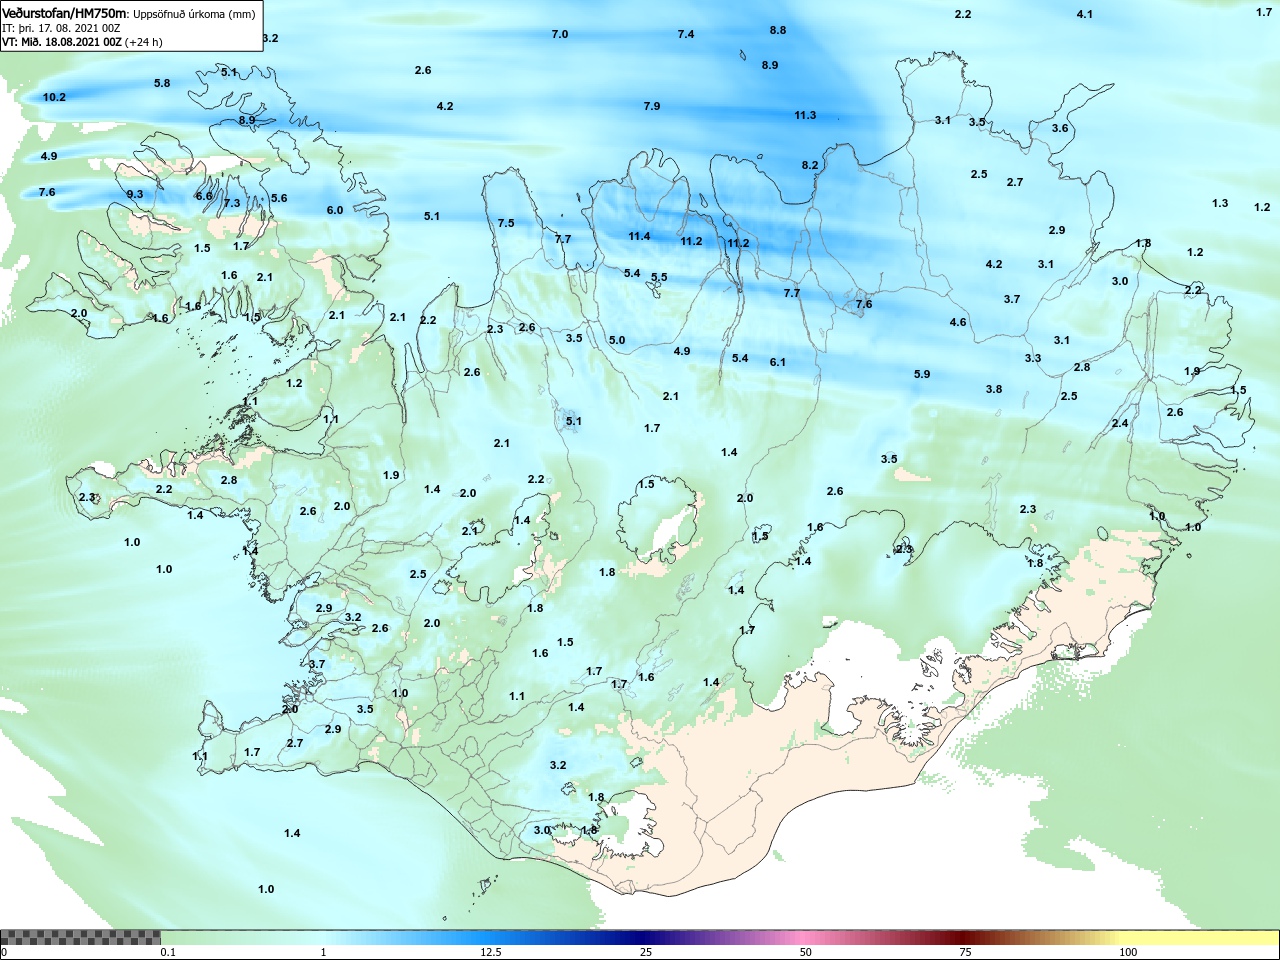Click the 12.5 mark on the color scale
The image size is (1280, 960).
491,952
